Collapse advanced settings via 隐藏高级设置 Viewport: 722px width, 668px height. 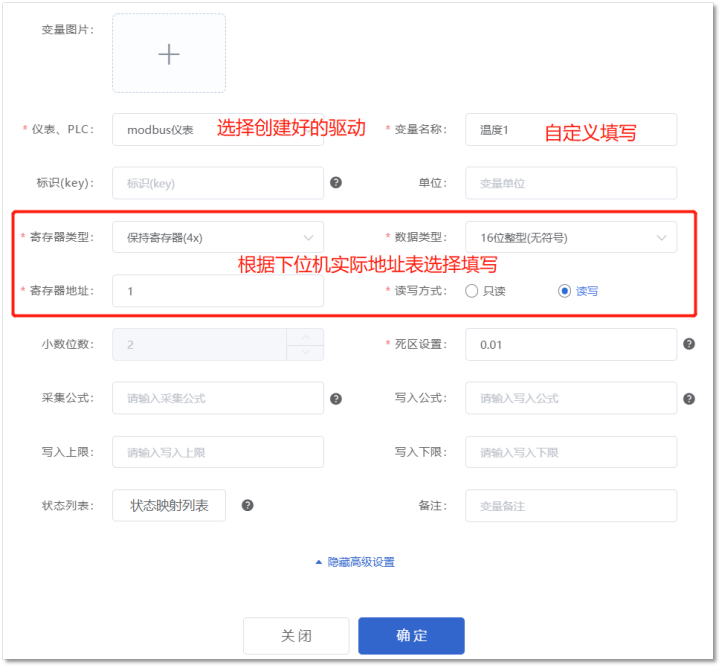[355, 562]
